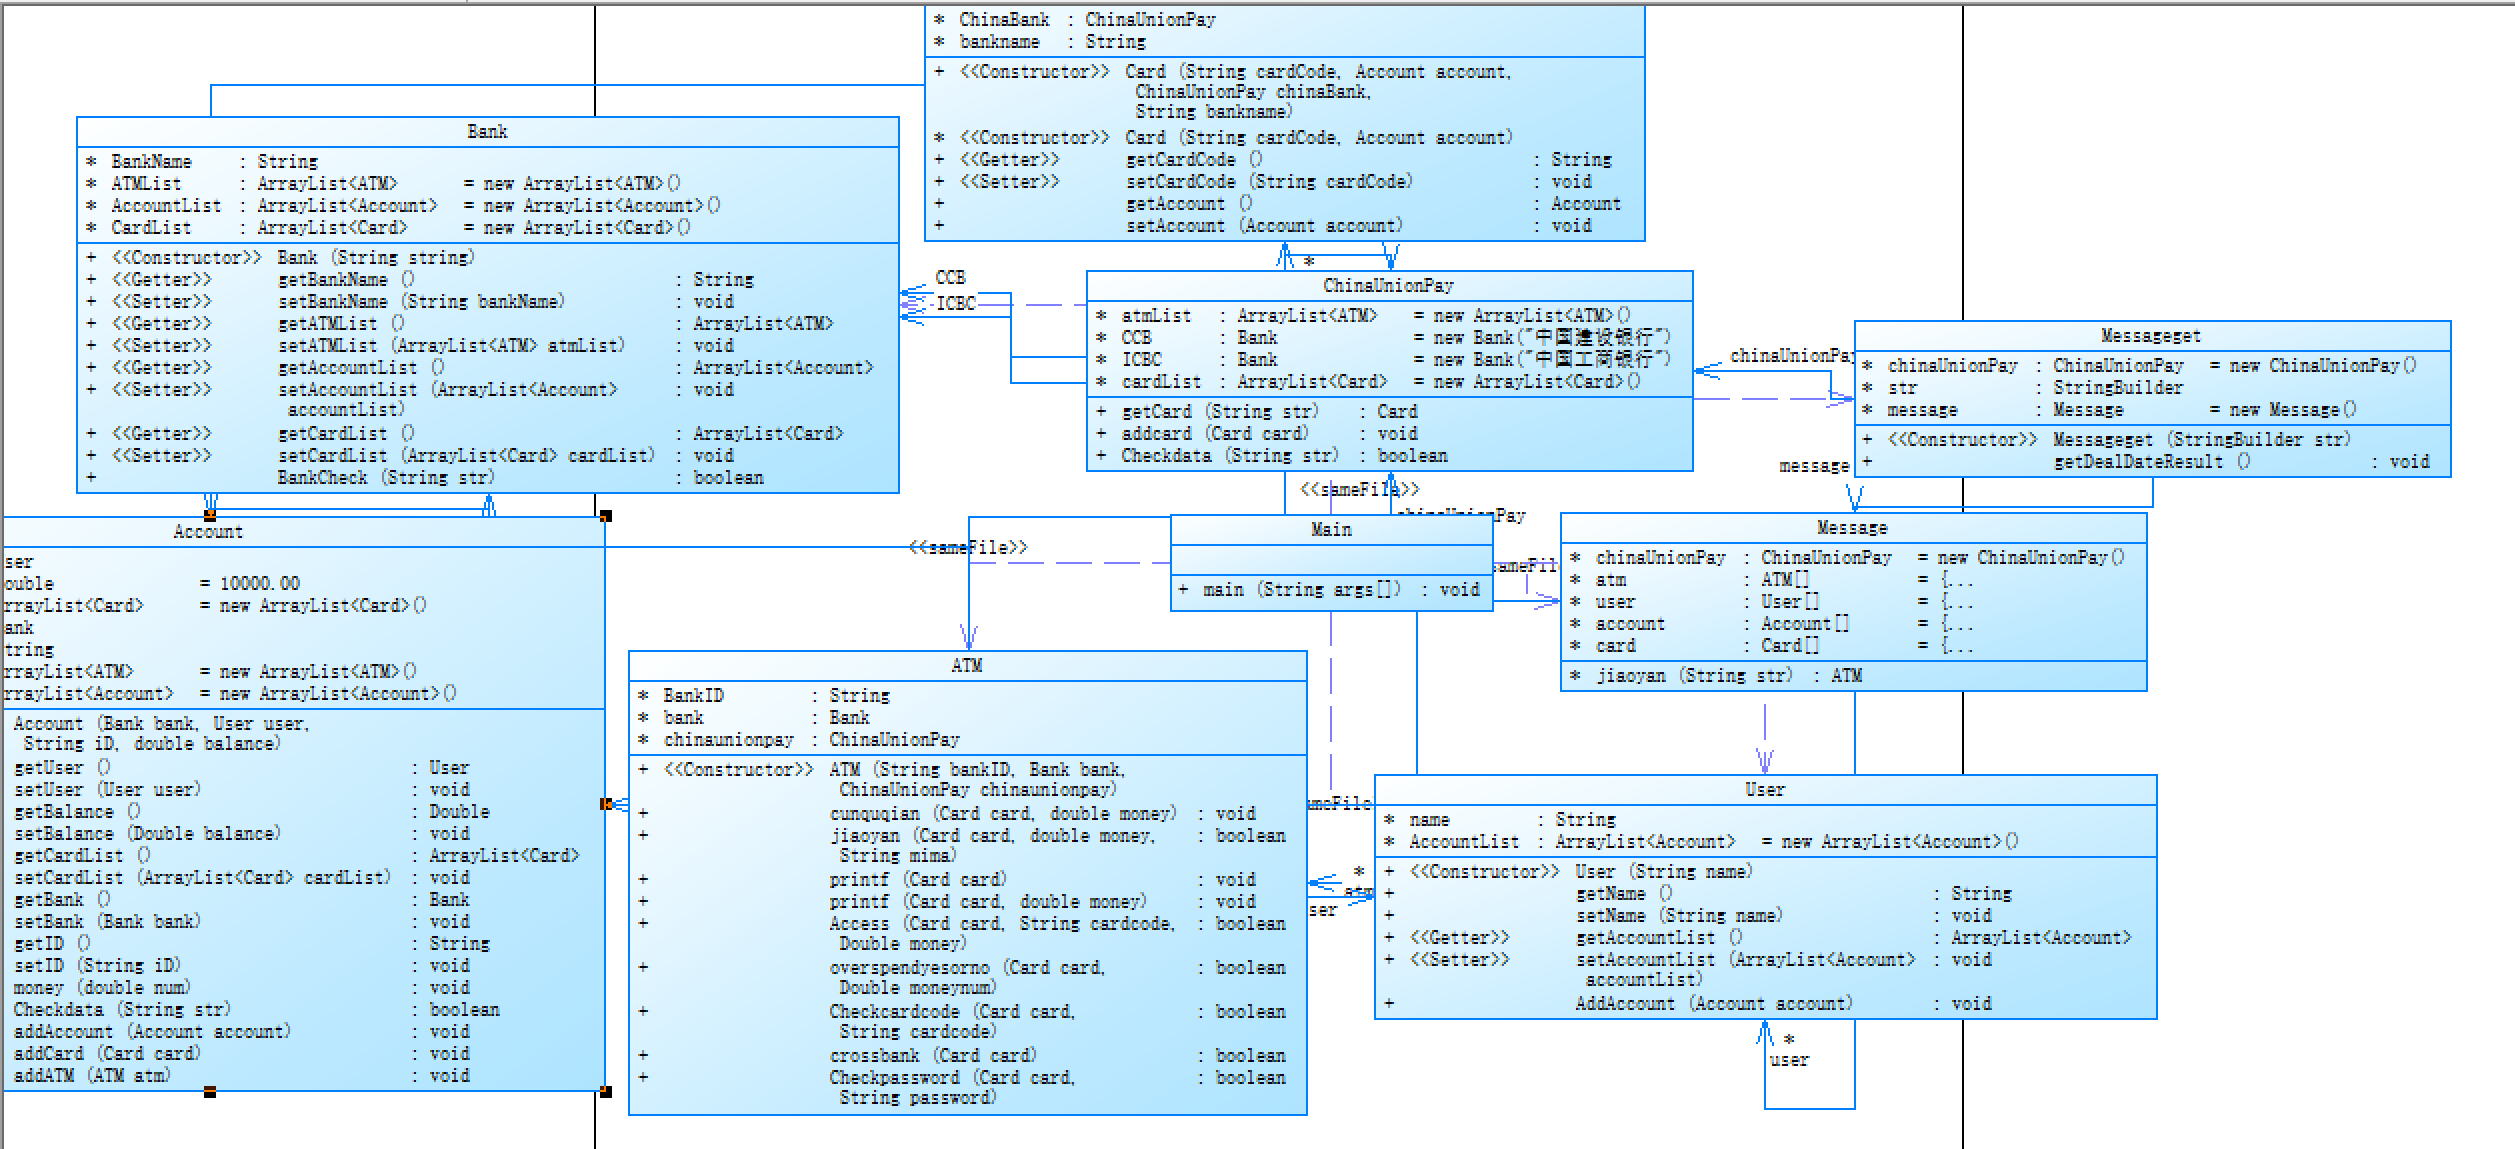
Task: Click the ATM class header
Action: coord(967,666)
